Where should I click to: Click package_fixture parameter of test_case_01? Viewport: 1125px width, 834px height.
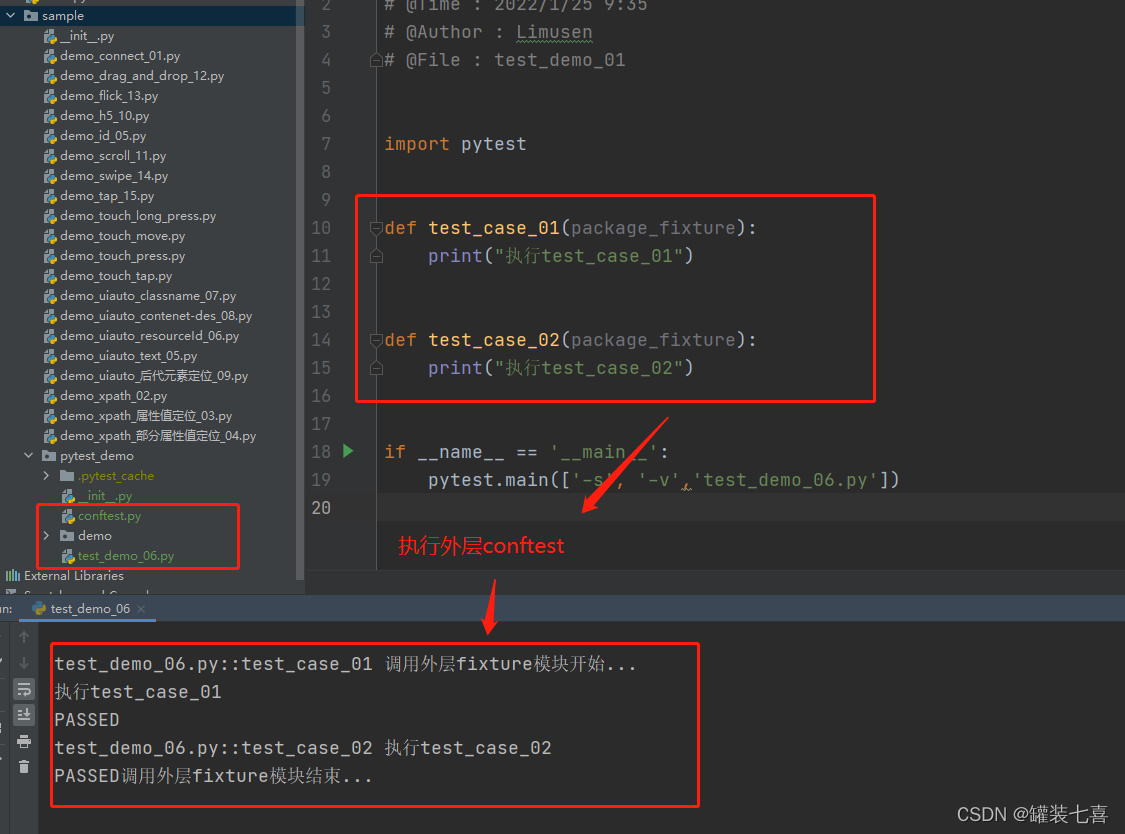[653, 228]
